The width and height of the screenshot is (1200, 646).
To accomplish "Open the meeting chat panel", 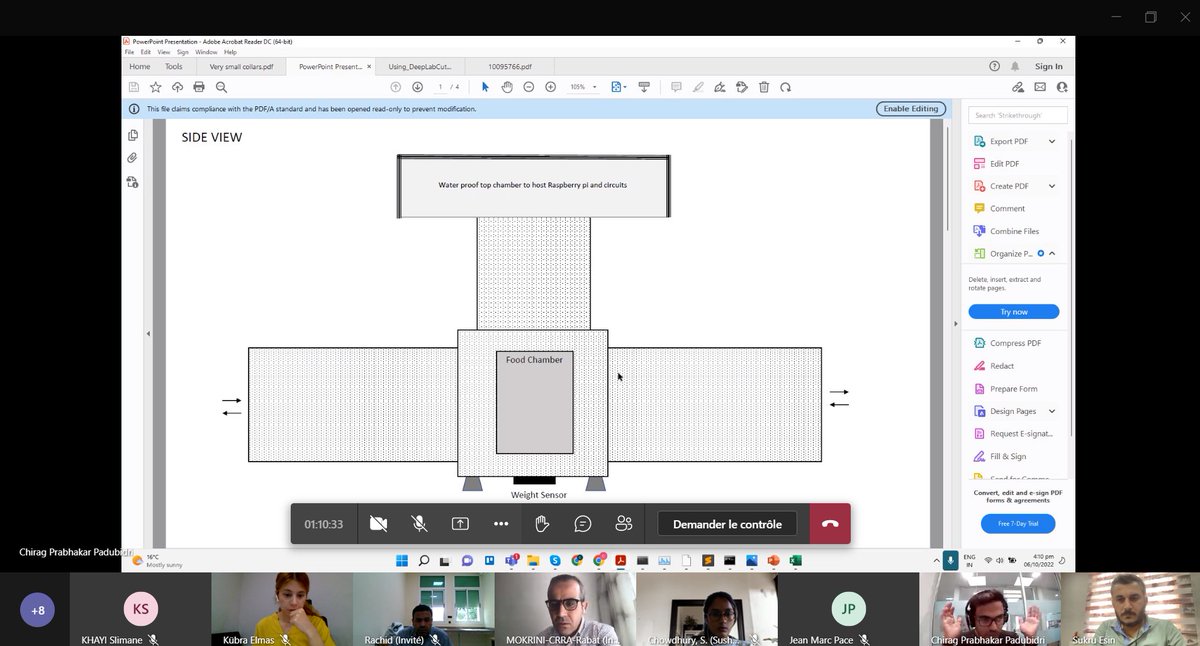I will coord(583,524).
